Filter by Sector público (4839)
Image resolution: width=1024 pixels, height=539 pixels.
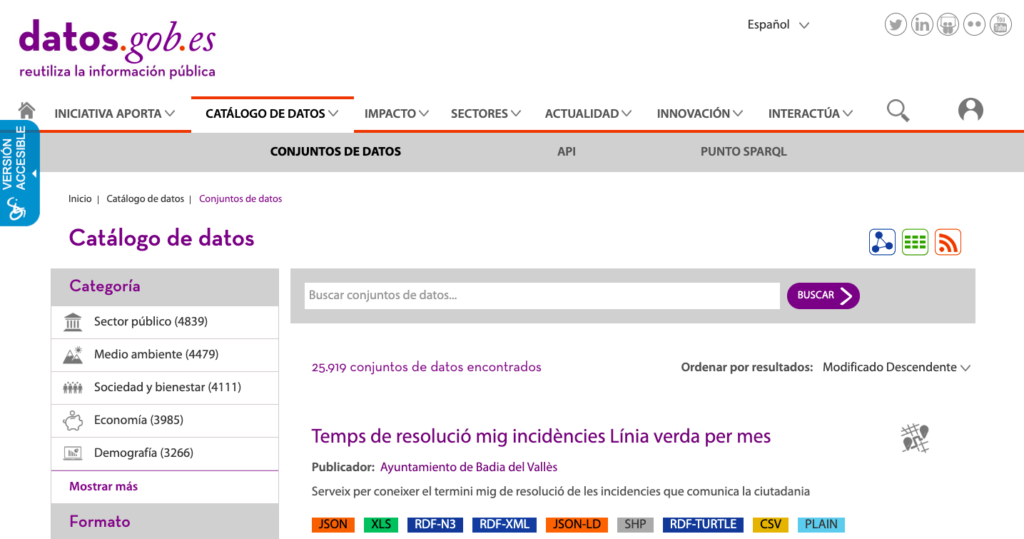pos(151,321)
